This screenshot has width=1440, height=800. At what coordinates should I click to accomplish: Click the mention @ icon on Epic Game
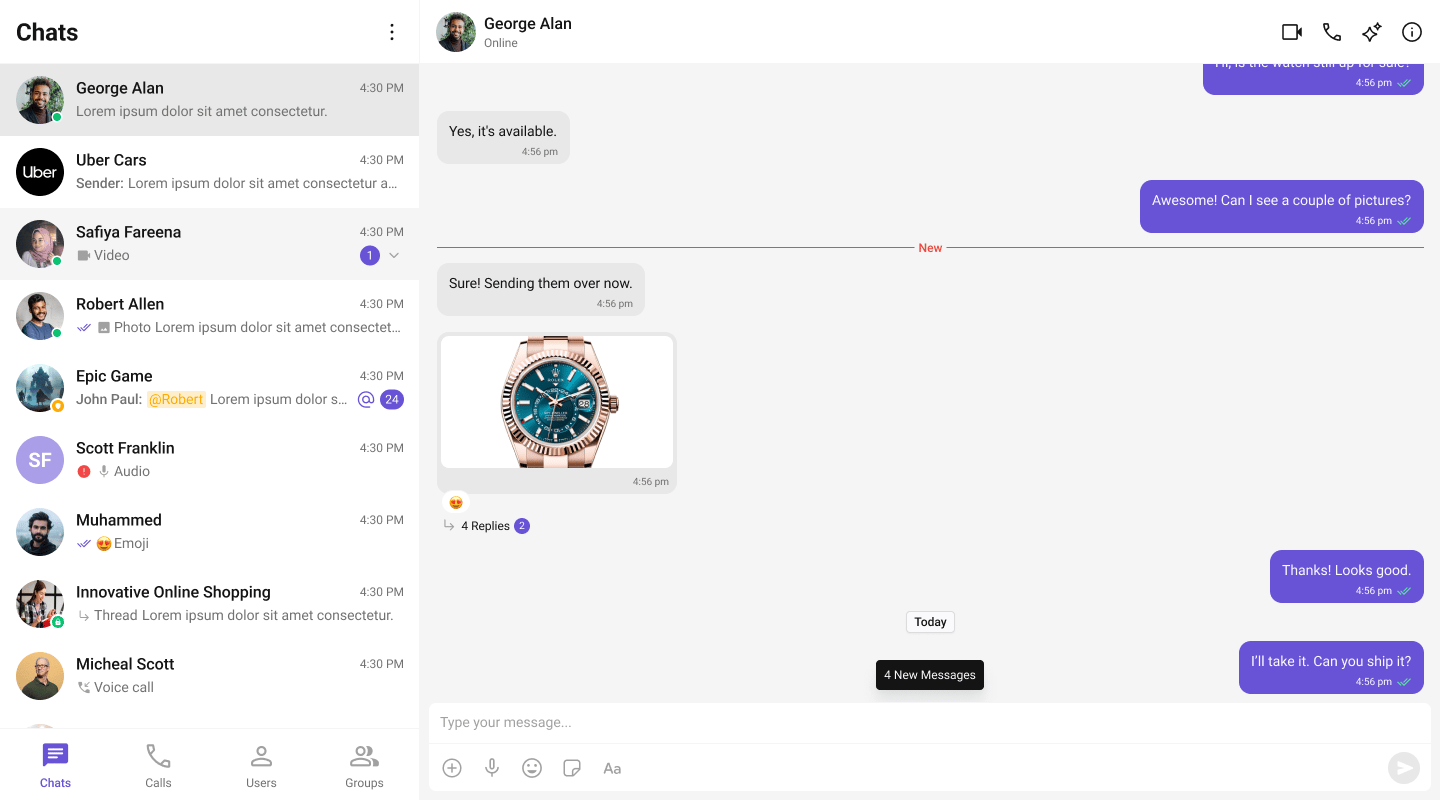tap(366, 400)
